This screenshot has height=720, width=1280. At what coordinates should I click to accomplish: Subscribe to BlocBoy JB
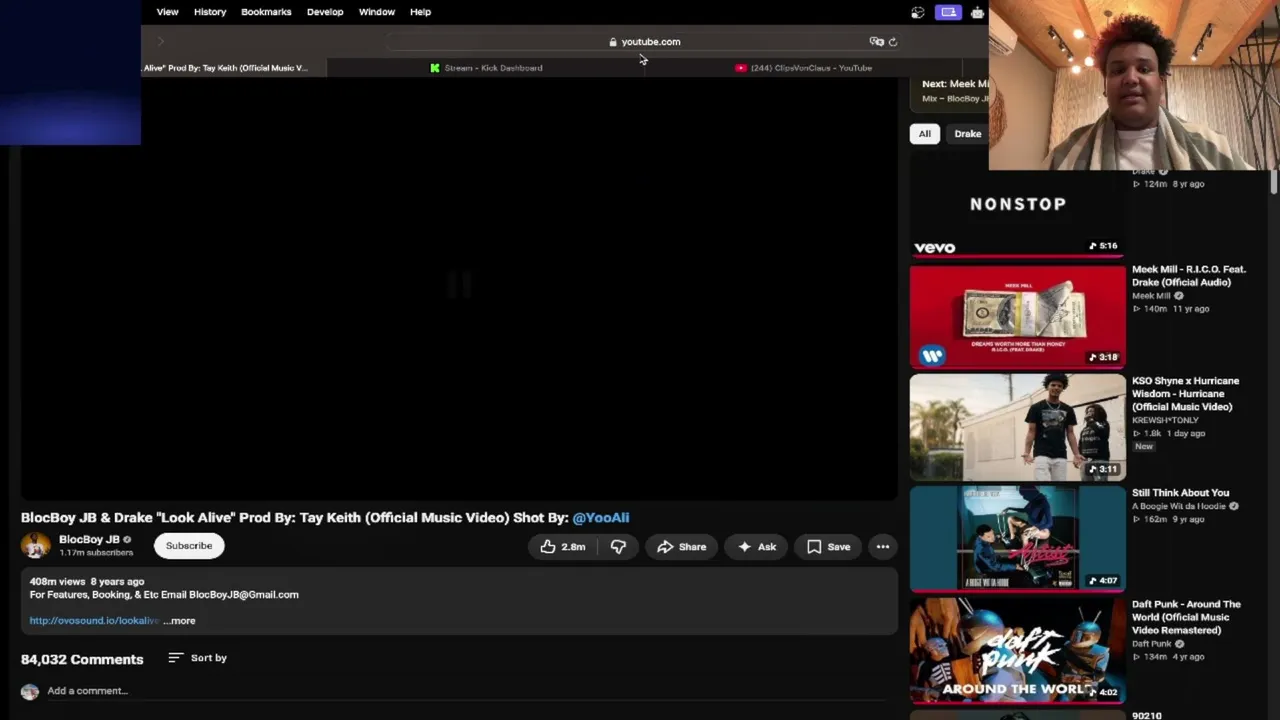189,546
